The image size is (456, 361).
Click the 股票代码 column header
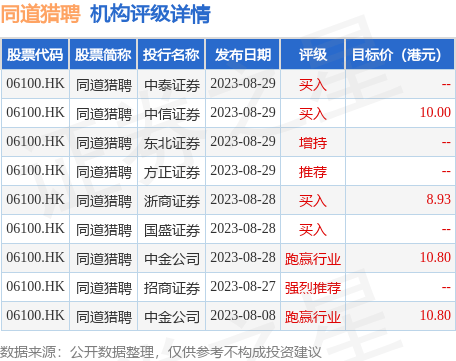(35, 54)
